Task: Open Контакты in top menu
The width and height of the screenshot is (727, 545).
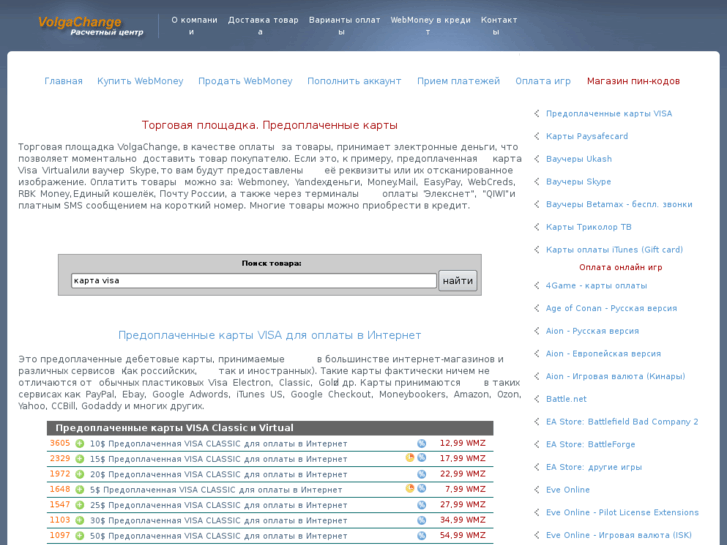Action: coord(498,26)
